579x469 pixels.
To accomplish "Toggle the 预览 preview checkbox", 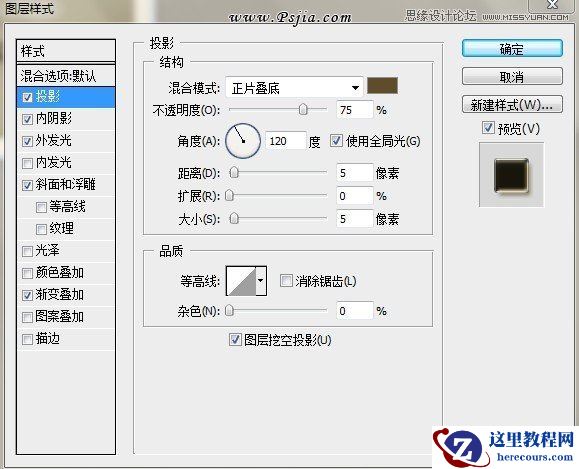I will click(x=488, y=128).
